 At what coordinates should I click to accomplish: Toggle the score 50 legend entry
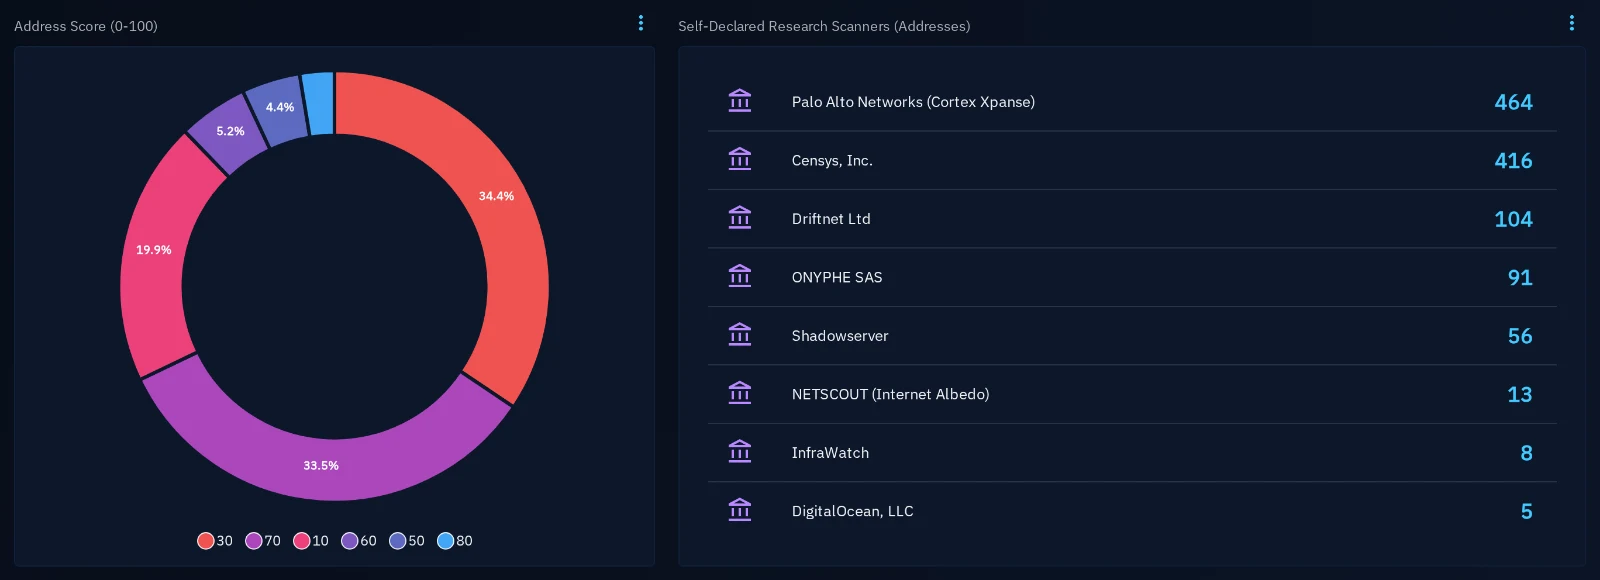[x=407, y=541]
